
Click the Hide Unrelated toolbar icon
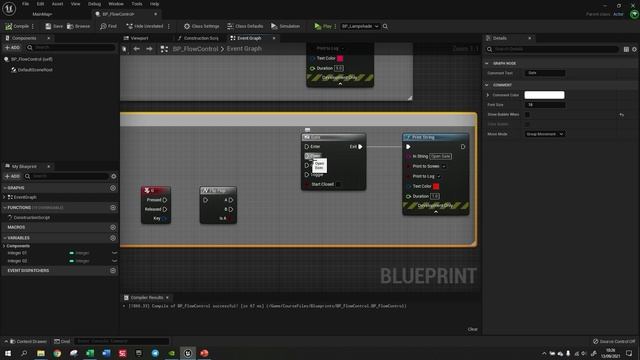129,26
